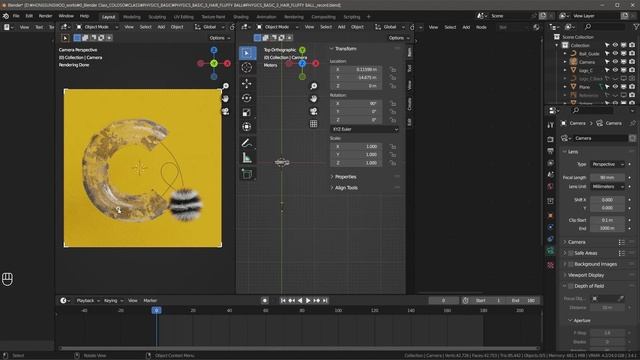
Task: Open Options popover in camera viewport
Action: coord(220,38)
